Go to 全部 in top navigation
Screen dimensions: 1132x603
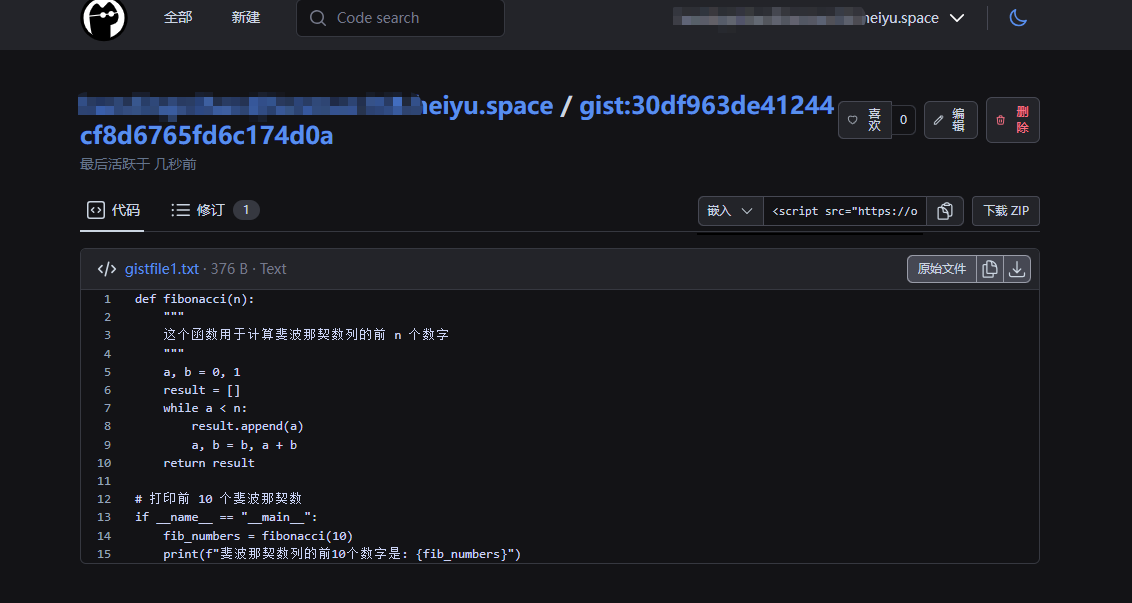tap(178, 17)
